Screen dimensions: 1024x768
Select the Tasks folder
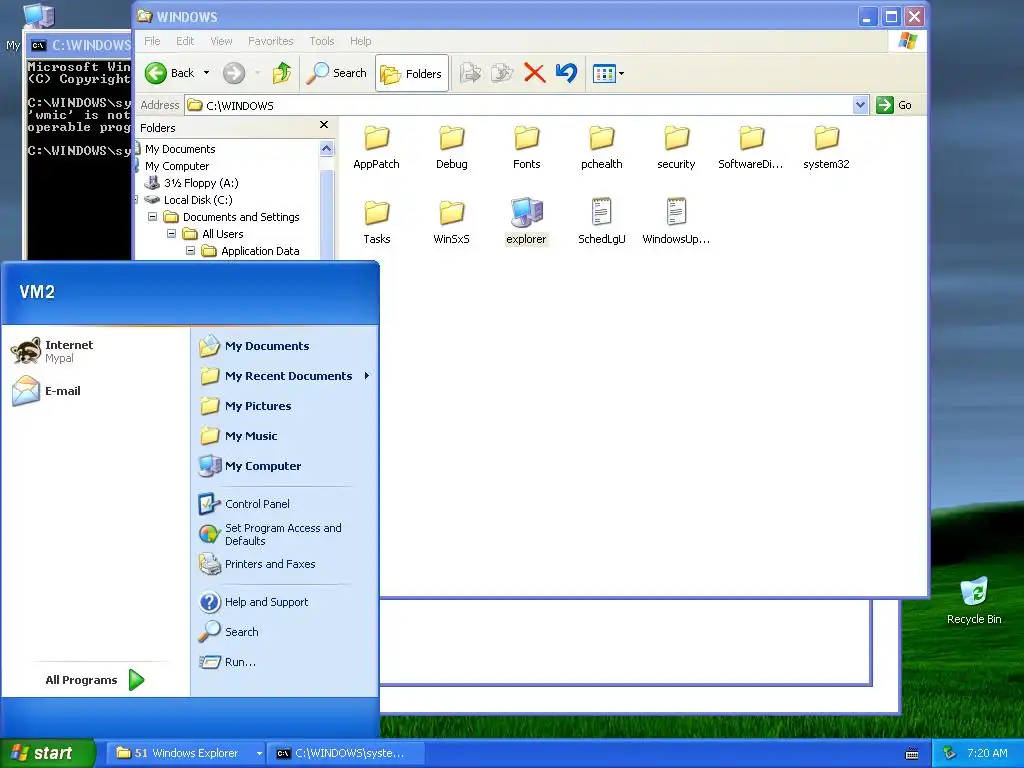pyautogui.click(x=376, y=221)
